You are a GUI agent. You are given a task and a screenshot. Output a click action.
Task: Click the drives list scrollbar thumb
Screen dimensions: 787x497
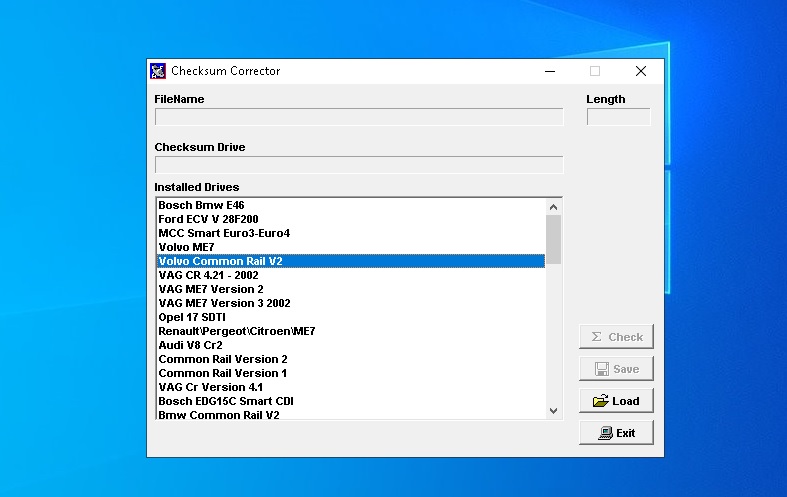click(x=553, y=239)
